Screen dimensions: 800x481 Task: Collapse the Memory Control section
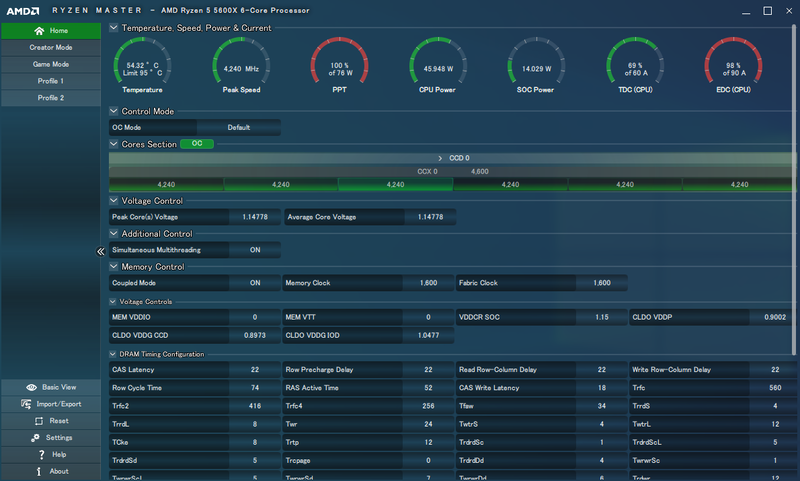click(114, 266)
